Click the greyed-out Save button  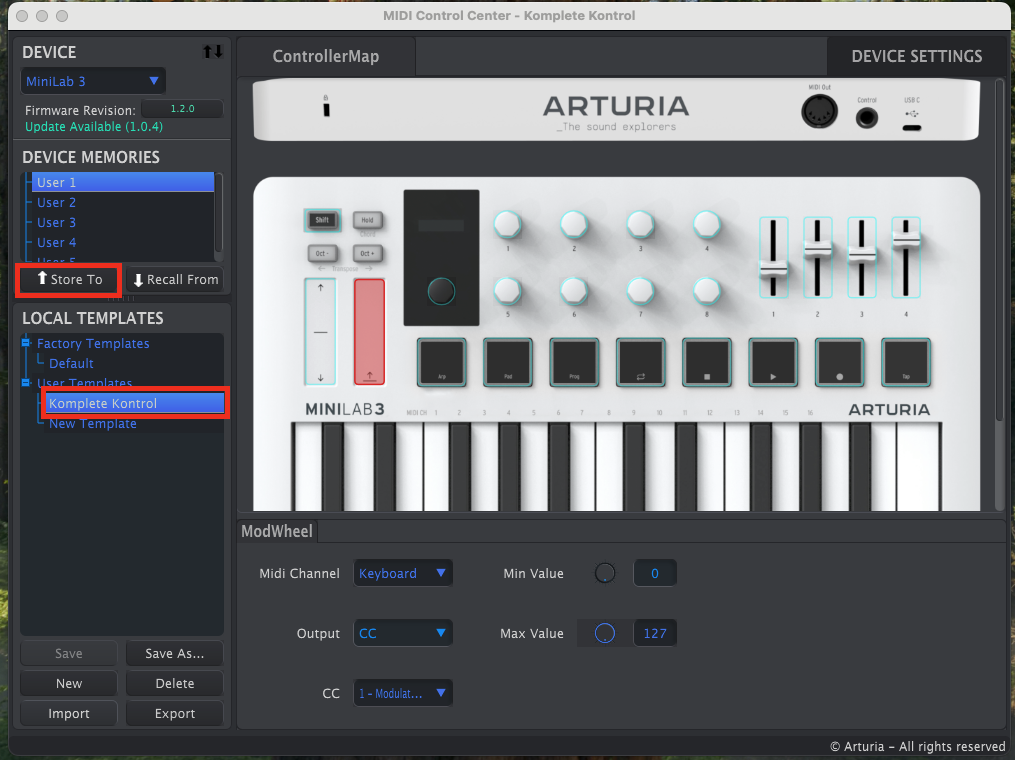[69, 654]
